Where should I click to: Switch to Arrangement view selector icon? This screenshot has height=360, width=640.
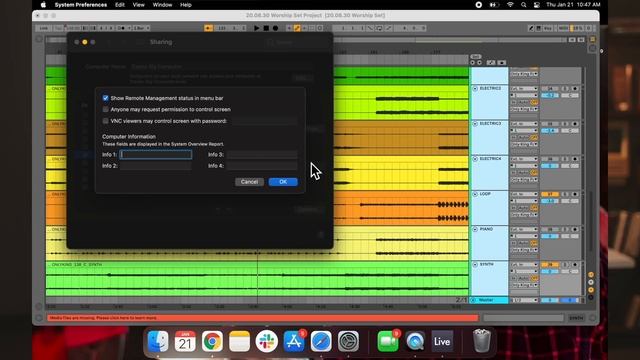pyautogui.click(x=593, y=39)
